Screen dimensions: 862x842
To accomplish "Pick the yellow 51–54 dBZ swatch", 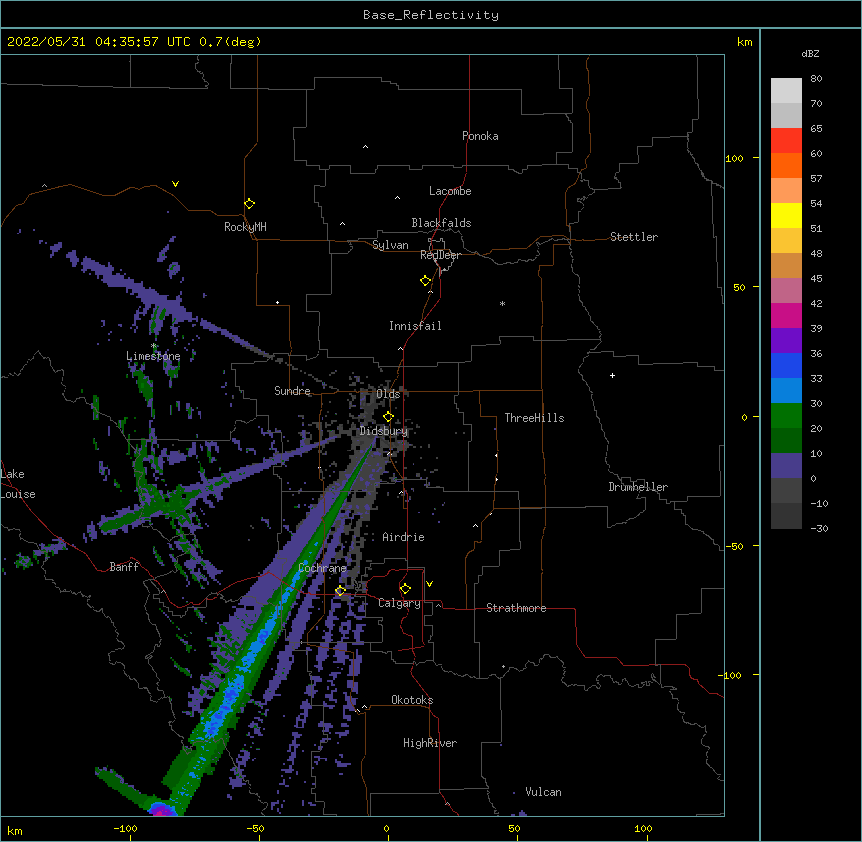I will [786, 215].
